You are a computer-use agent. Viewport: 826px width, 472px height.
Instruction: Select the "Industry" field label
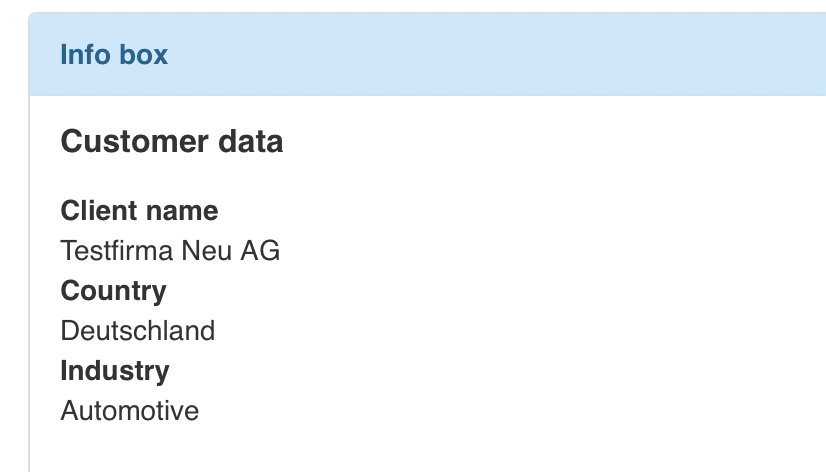click(x=115, y=371)
